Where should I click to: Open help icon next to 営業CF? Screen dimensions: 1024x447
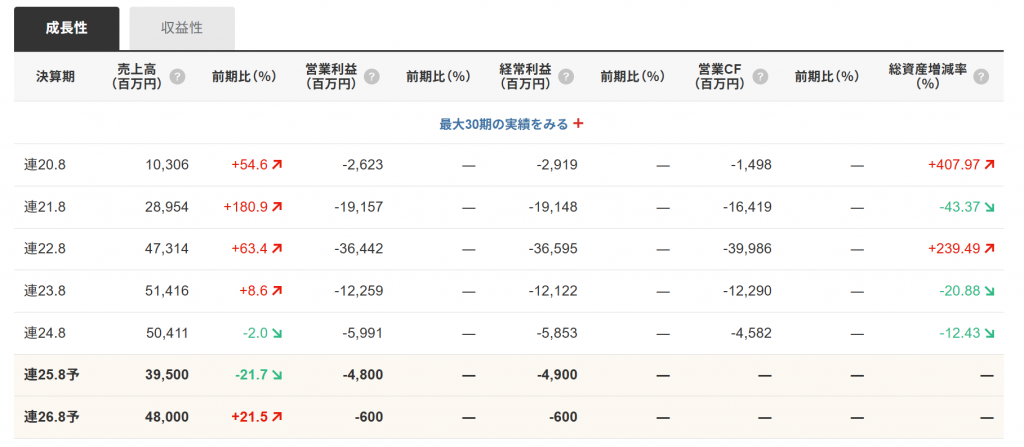click(x=760, y=76)
